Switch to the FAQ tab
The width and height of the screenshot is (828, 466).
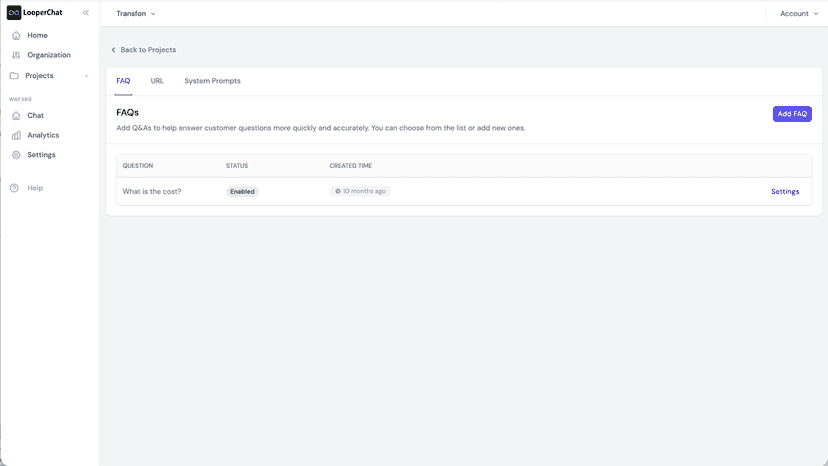[123, 81]
